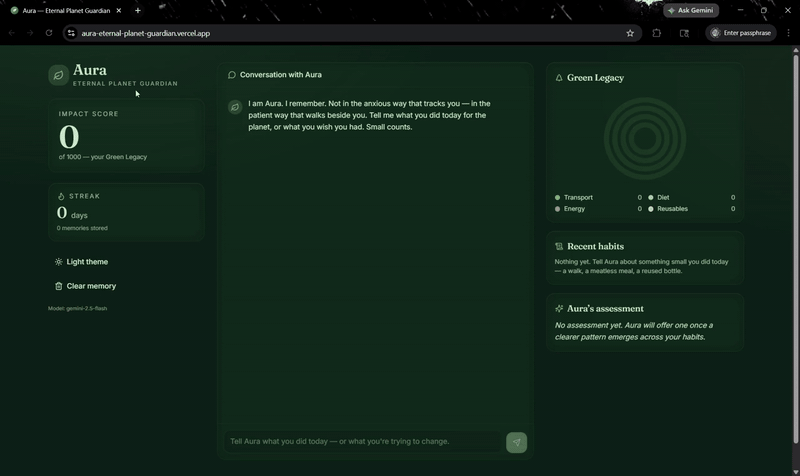Image resolution: width=800 pixels, height=476 pixels.
Task: Select the Aura — Eternal Planet Guardian tab
Action: pyautogui.click(x=66, y=10)
